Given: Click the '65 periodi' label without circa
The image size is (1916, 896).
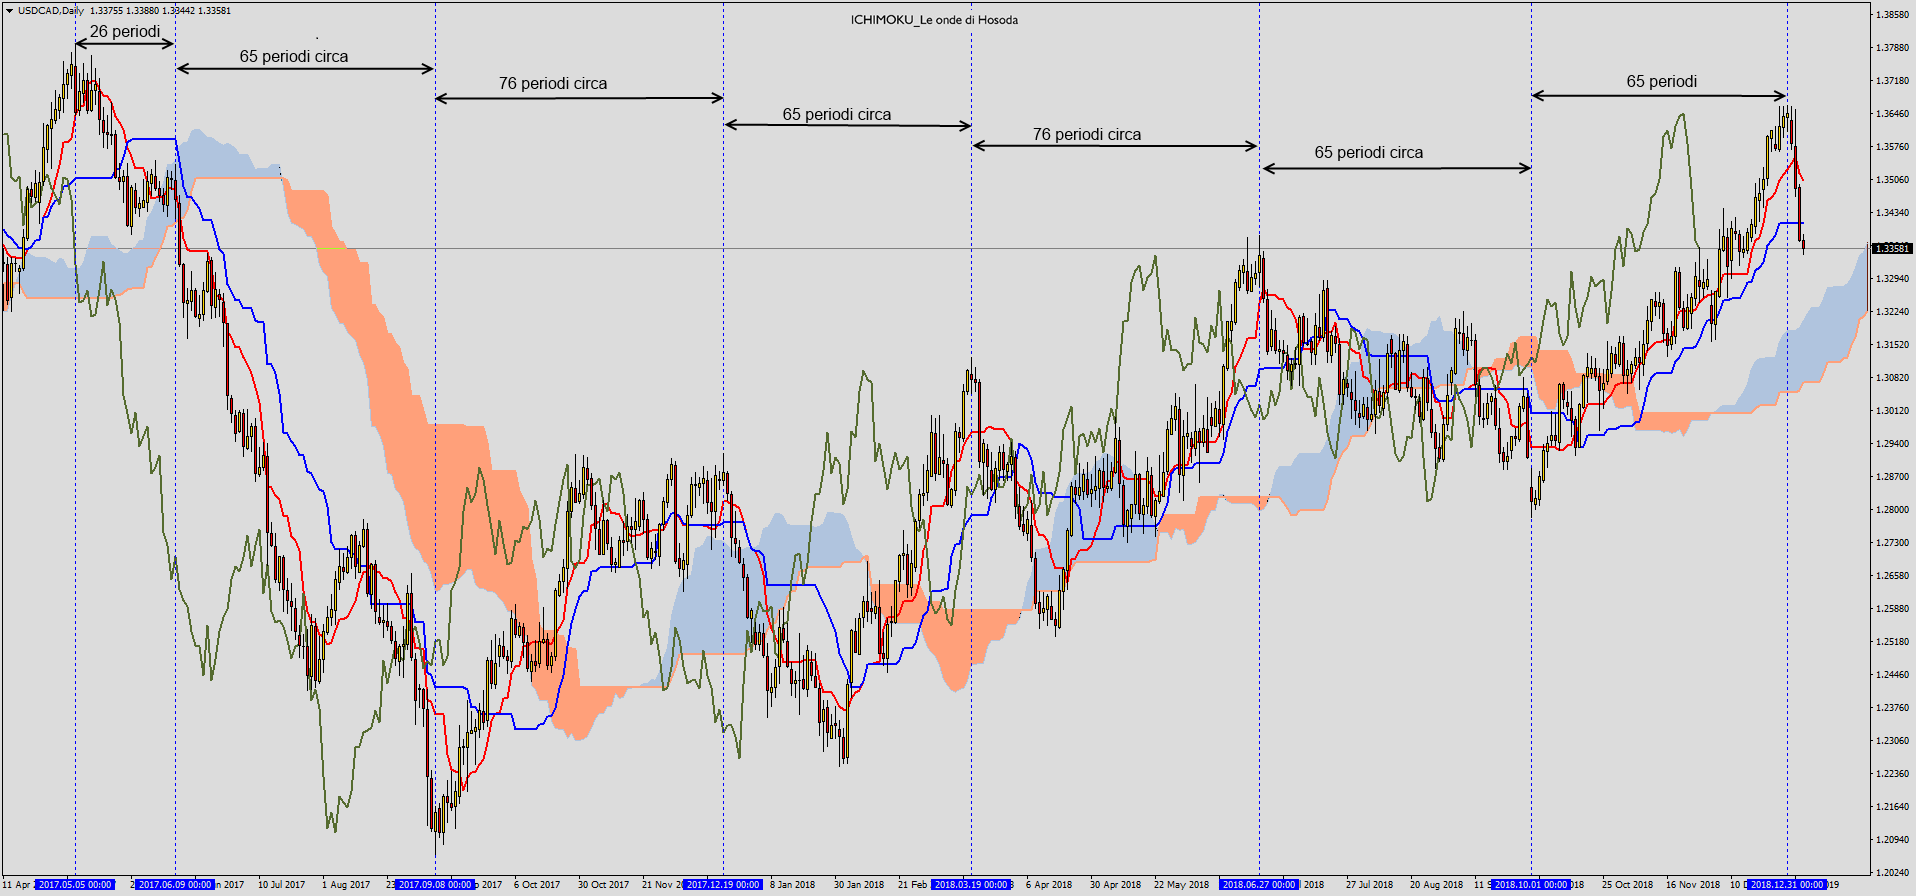Looking at the screenshot, I should (1661, 82).
